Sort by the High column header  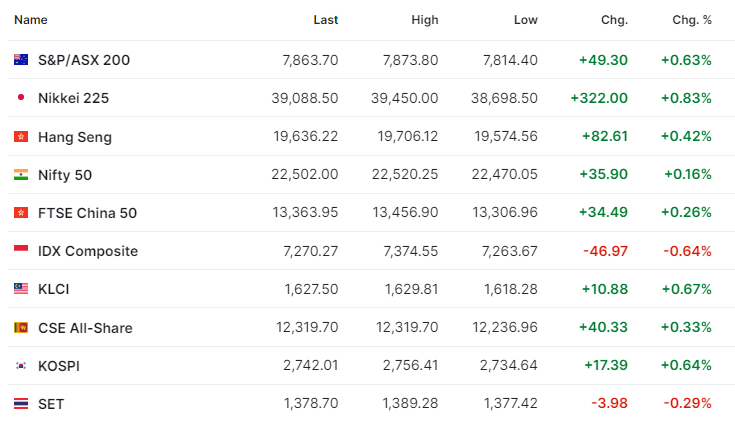point(425,20)
